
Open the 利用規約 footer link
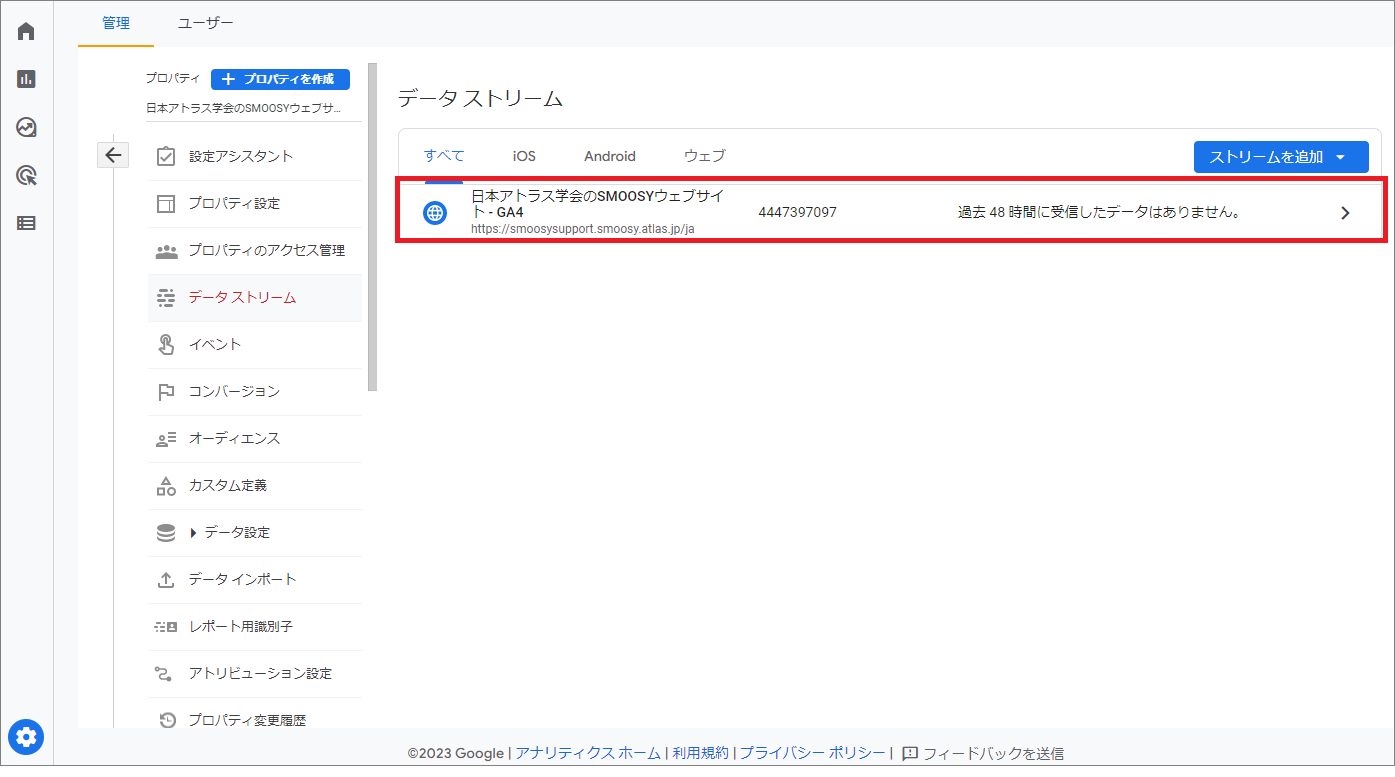pyautogui.click(x=700, y=753)
